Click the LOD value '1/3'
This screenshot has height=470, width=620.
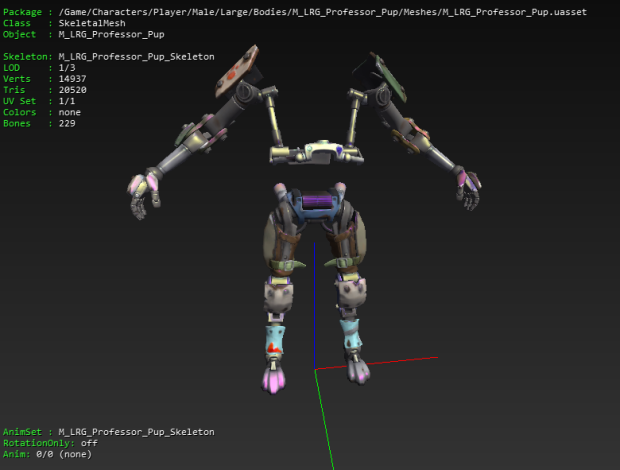(x=67, y=68)
